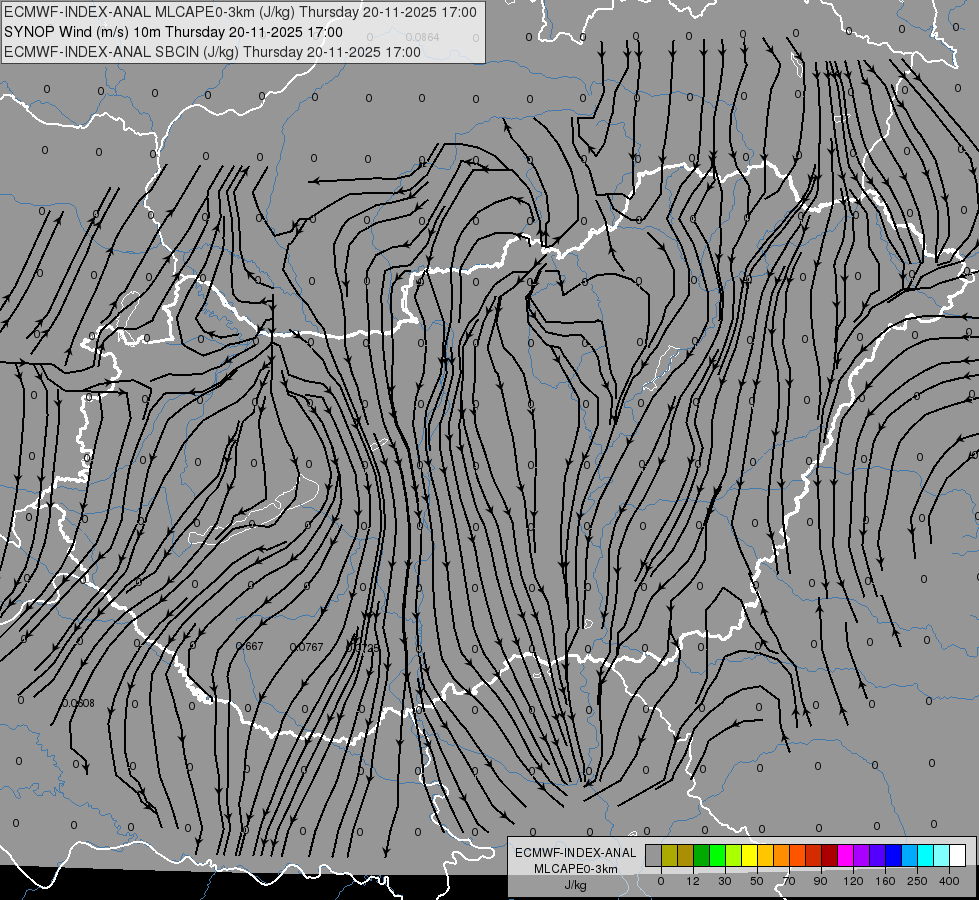Click the legend tick value '120'

point(853,881)
